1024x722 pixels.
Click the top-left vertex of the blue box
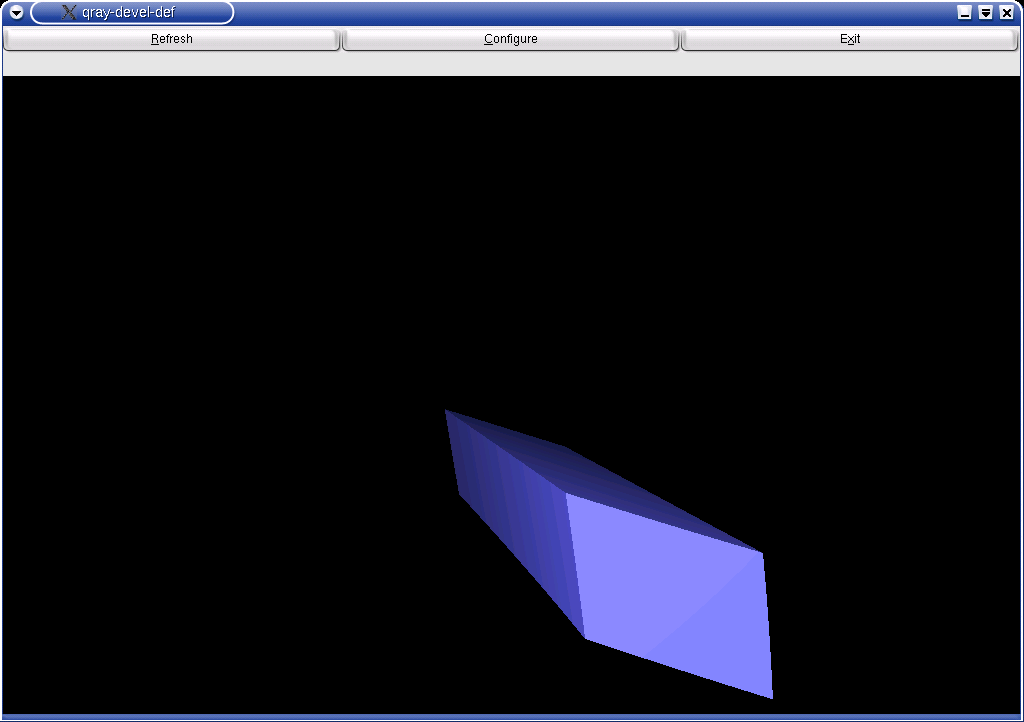coord(448,412)
